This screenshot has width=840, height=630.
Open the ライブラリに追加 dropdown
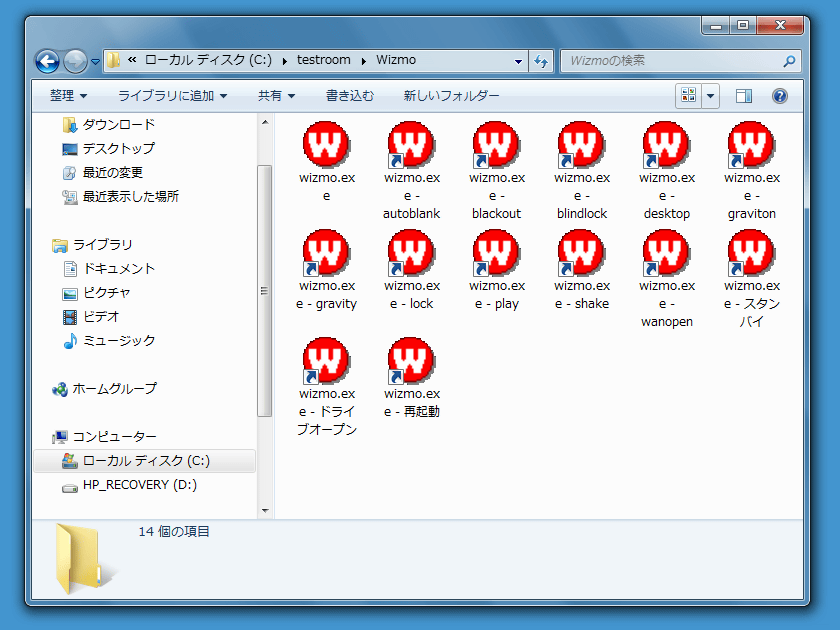172,96
